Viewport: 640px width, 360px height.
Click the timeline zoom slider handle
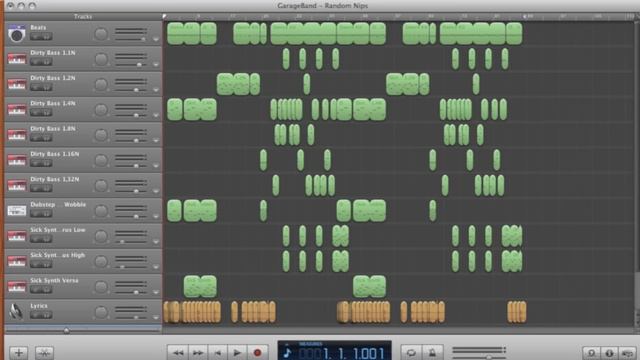click(x=66, y=330)
